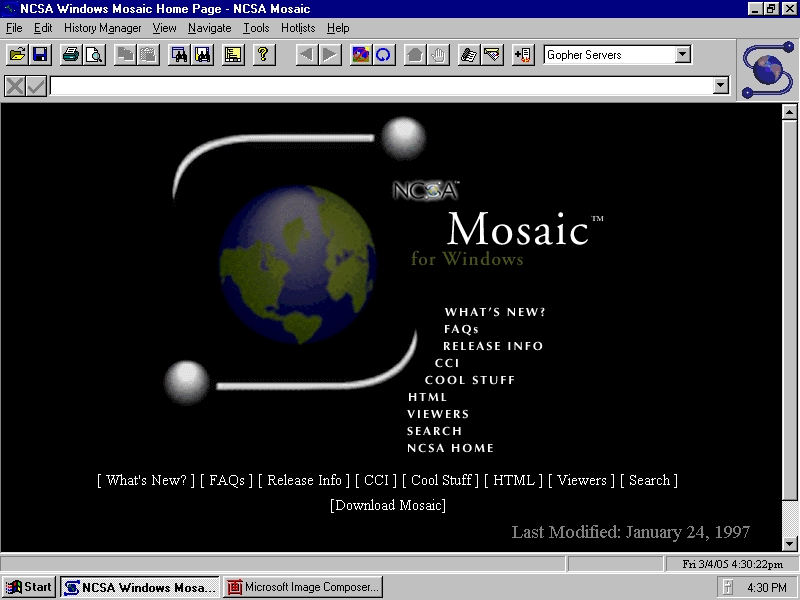Click the first binoculars Find icon

click(180, 55)
